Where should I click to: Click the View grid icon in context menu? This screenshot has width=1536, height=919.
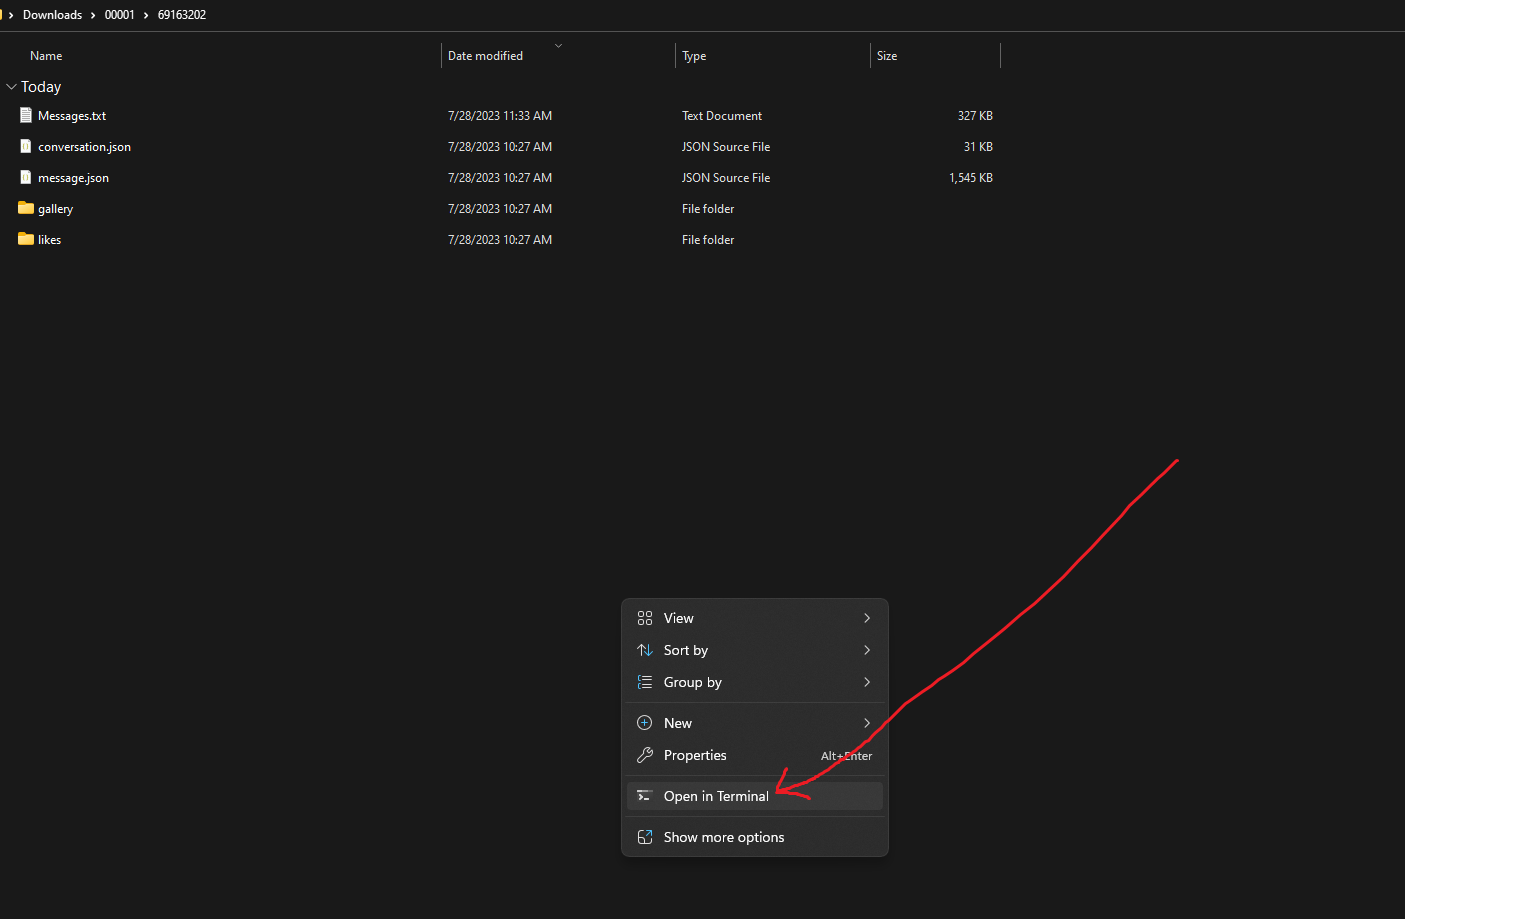645,618
